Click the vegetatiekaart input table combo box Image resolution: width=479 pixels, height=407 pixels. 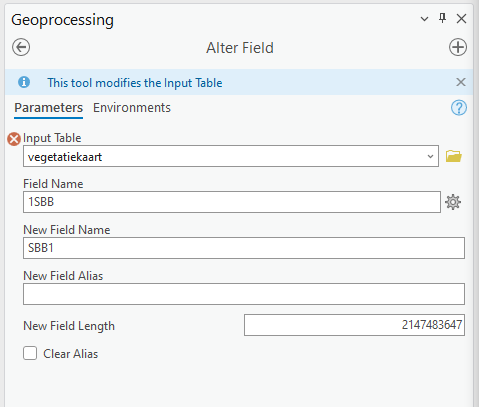pos(231,156)
